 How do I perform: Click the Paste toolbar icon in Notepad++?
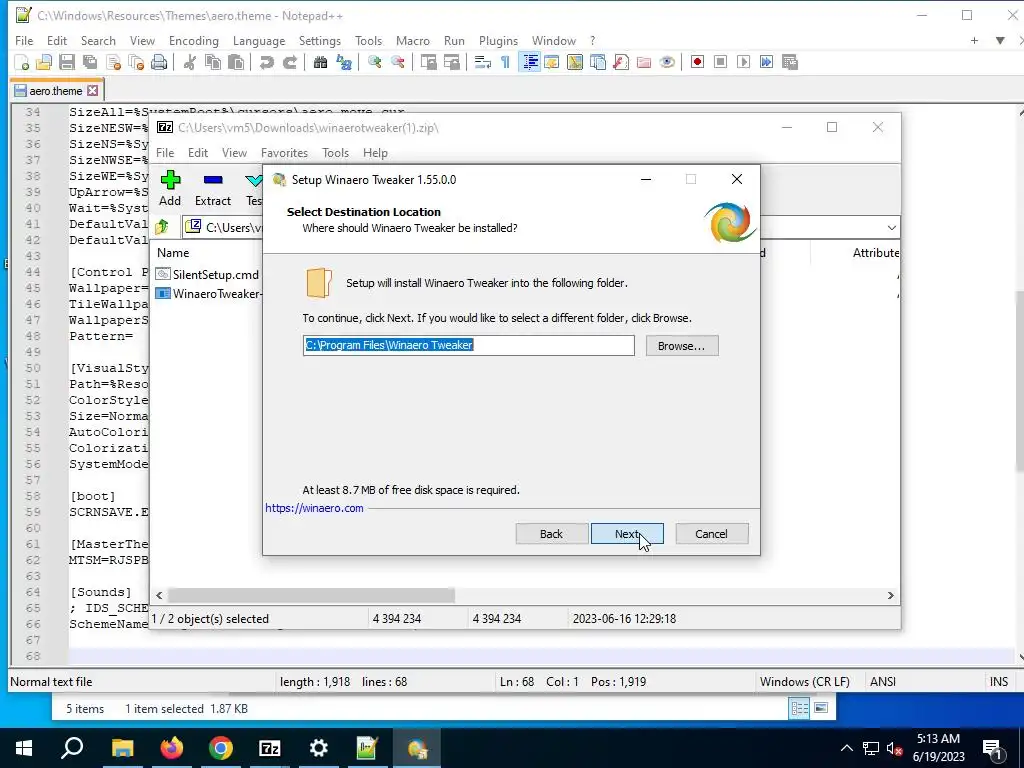coord(236,62)
